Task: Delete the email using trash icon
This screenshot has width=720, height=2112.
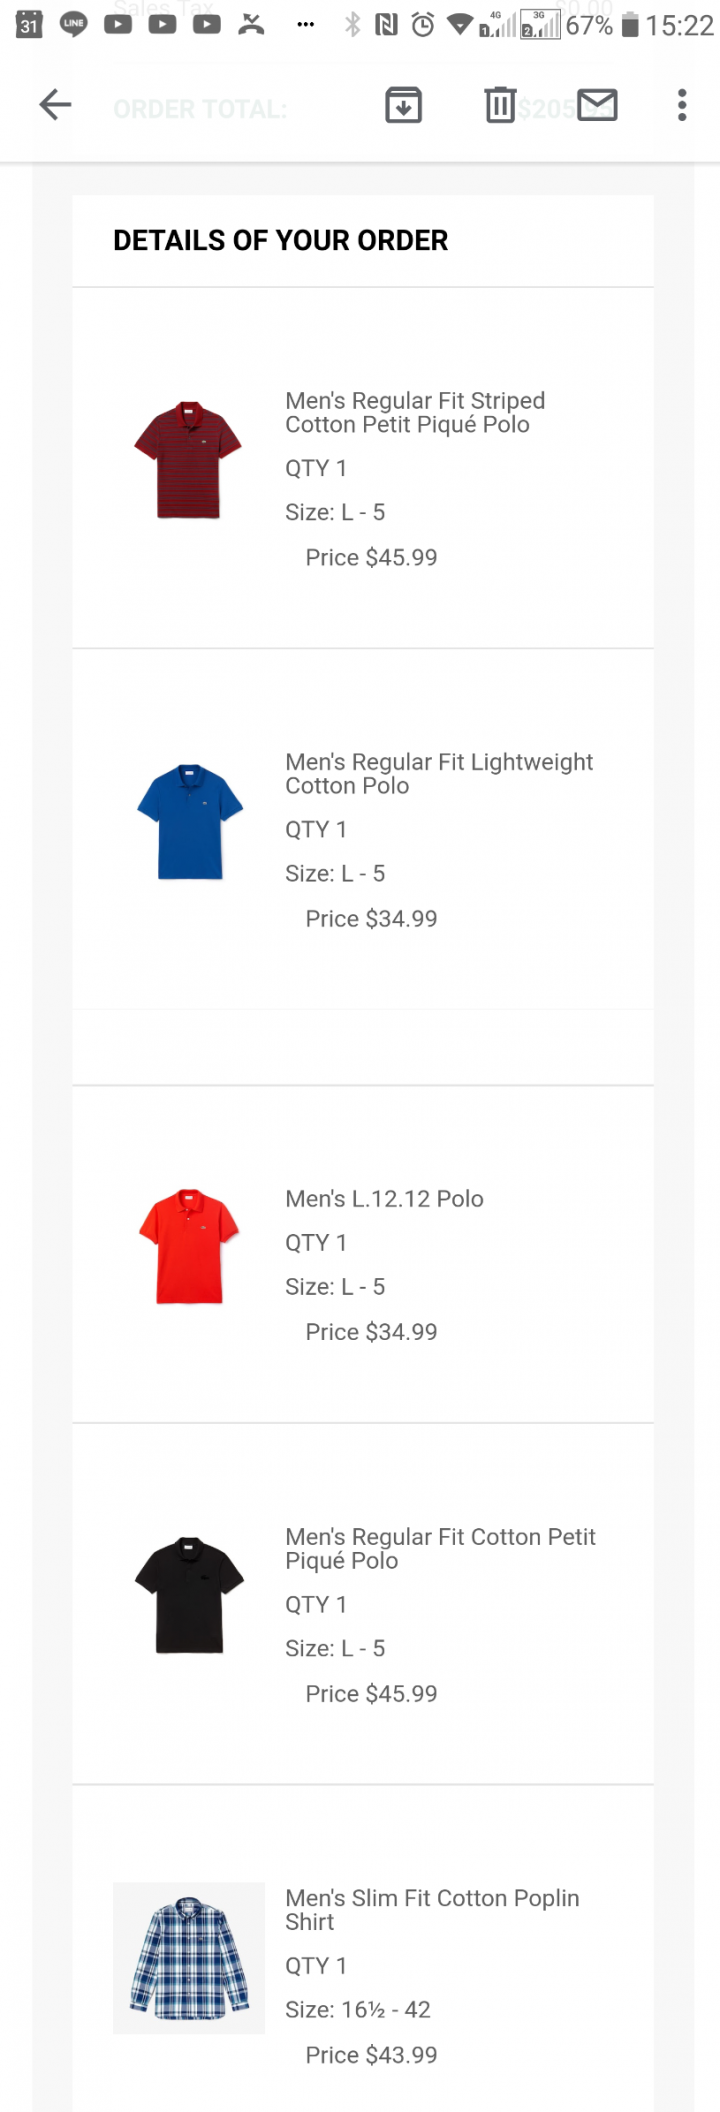Action: (x=499, y=105)
